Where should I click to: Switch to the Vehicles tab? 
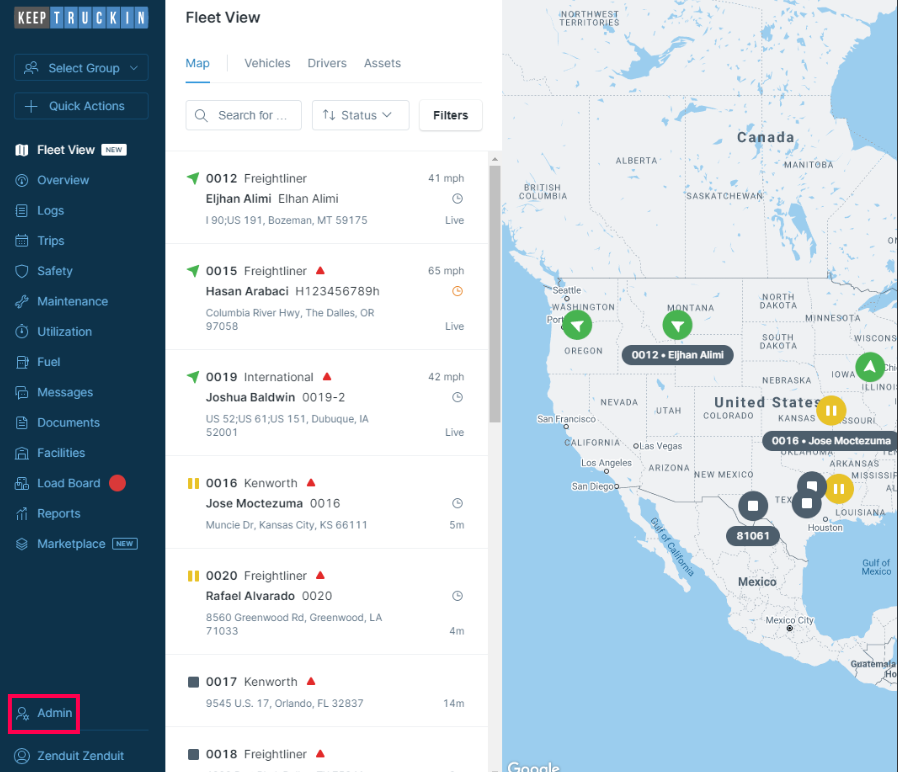click(x=267, y=63)
